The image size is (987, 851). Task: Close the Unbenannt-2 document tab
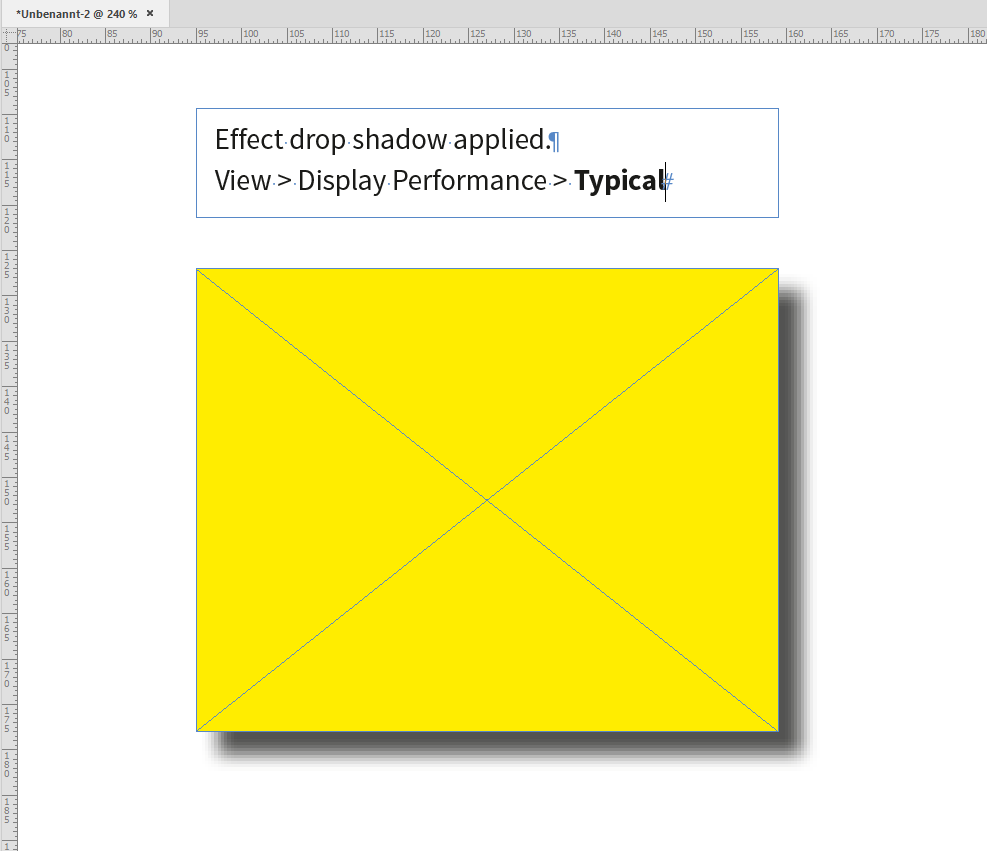(151, 14)
